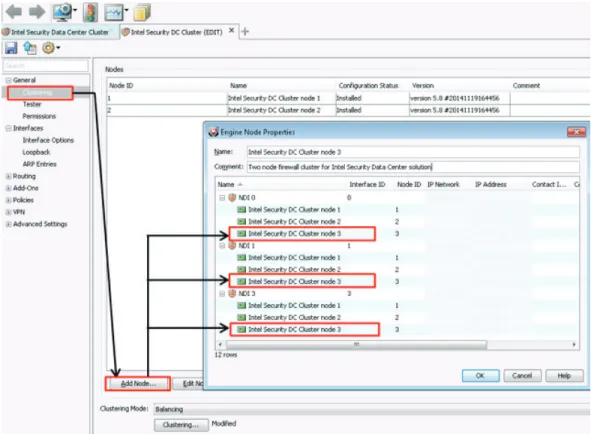
Task: Open the traffic light status icon
Action: tap(90, 12)
